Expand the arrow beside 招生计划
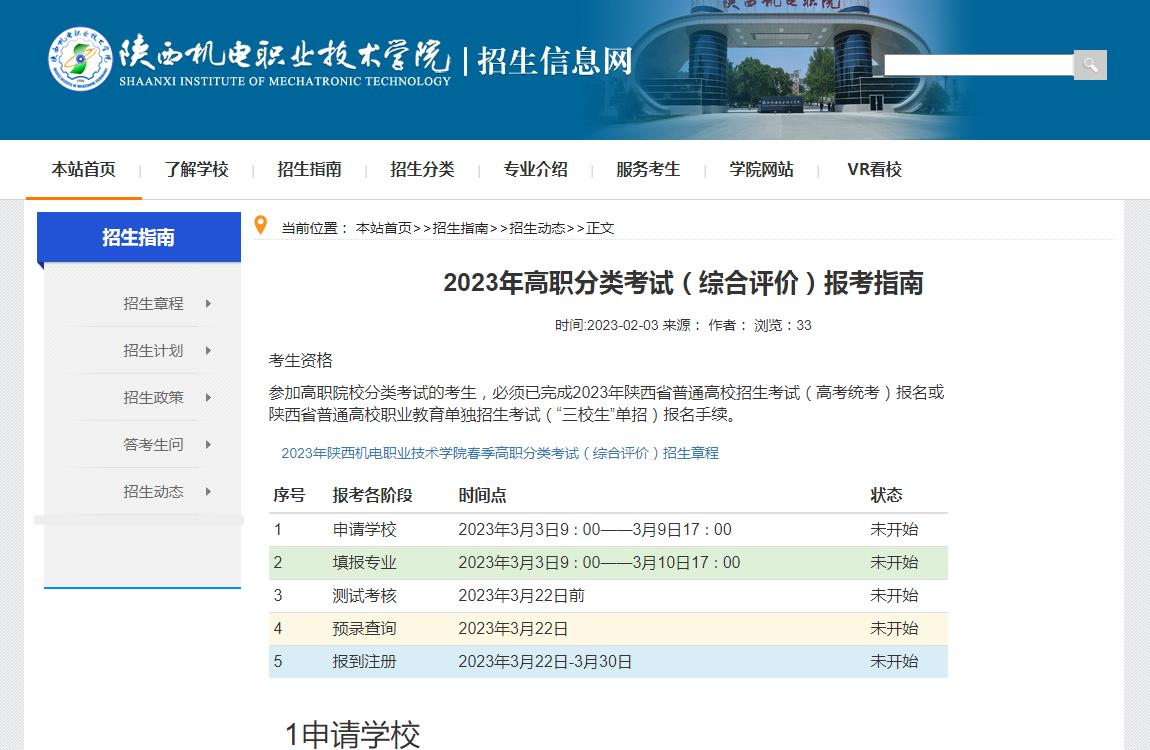1150x750 pixels. 208,350
